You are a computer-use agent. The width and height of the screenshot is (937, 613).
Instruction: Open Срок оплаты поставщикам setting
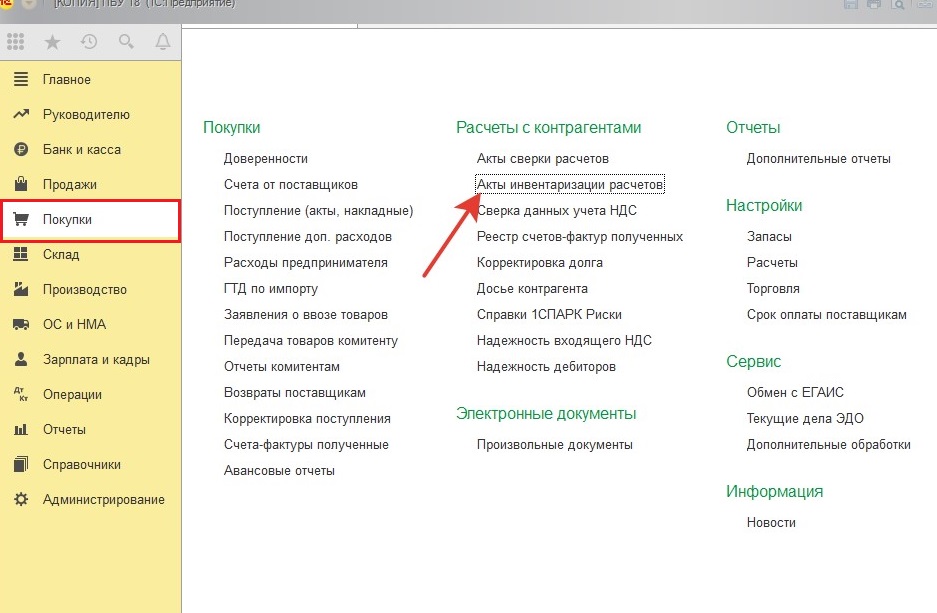(826, 315)
